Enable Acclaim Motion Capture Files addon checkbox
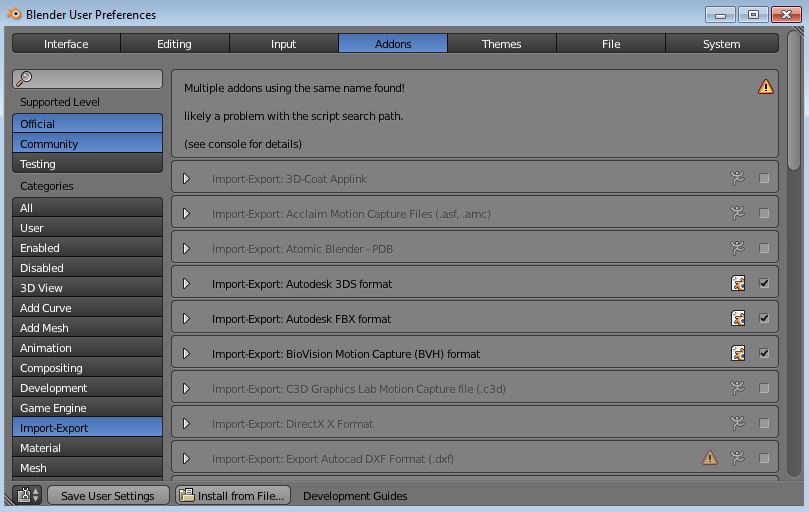This screenshot has height=512, width=809. point(764,213)
